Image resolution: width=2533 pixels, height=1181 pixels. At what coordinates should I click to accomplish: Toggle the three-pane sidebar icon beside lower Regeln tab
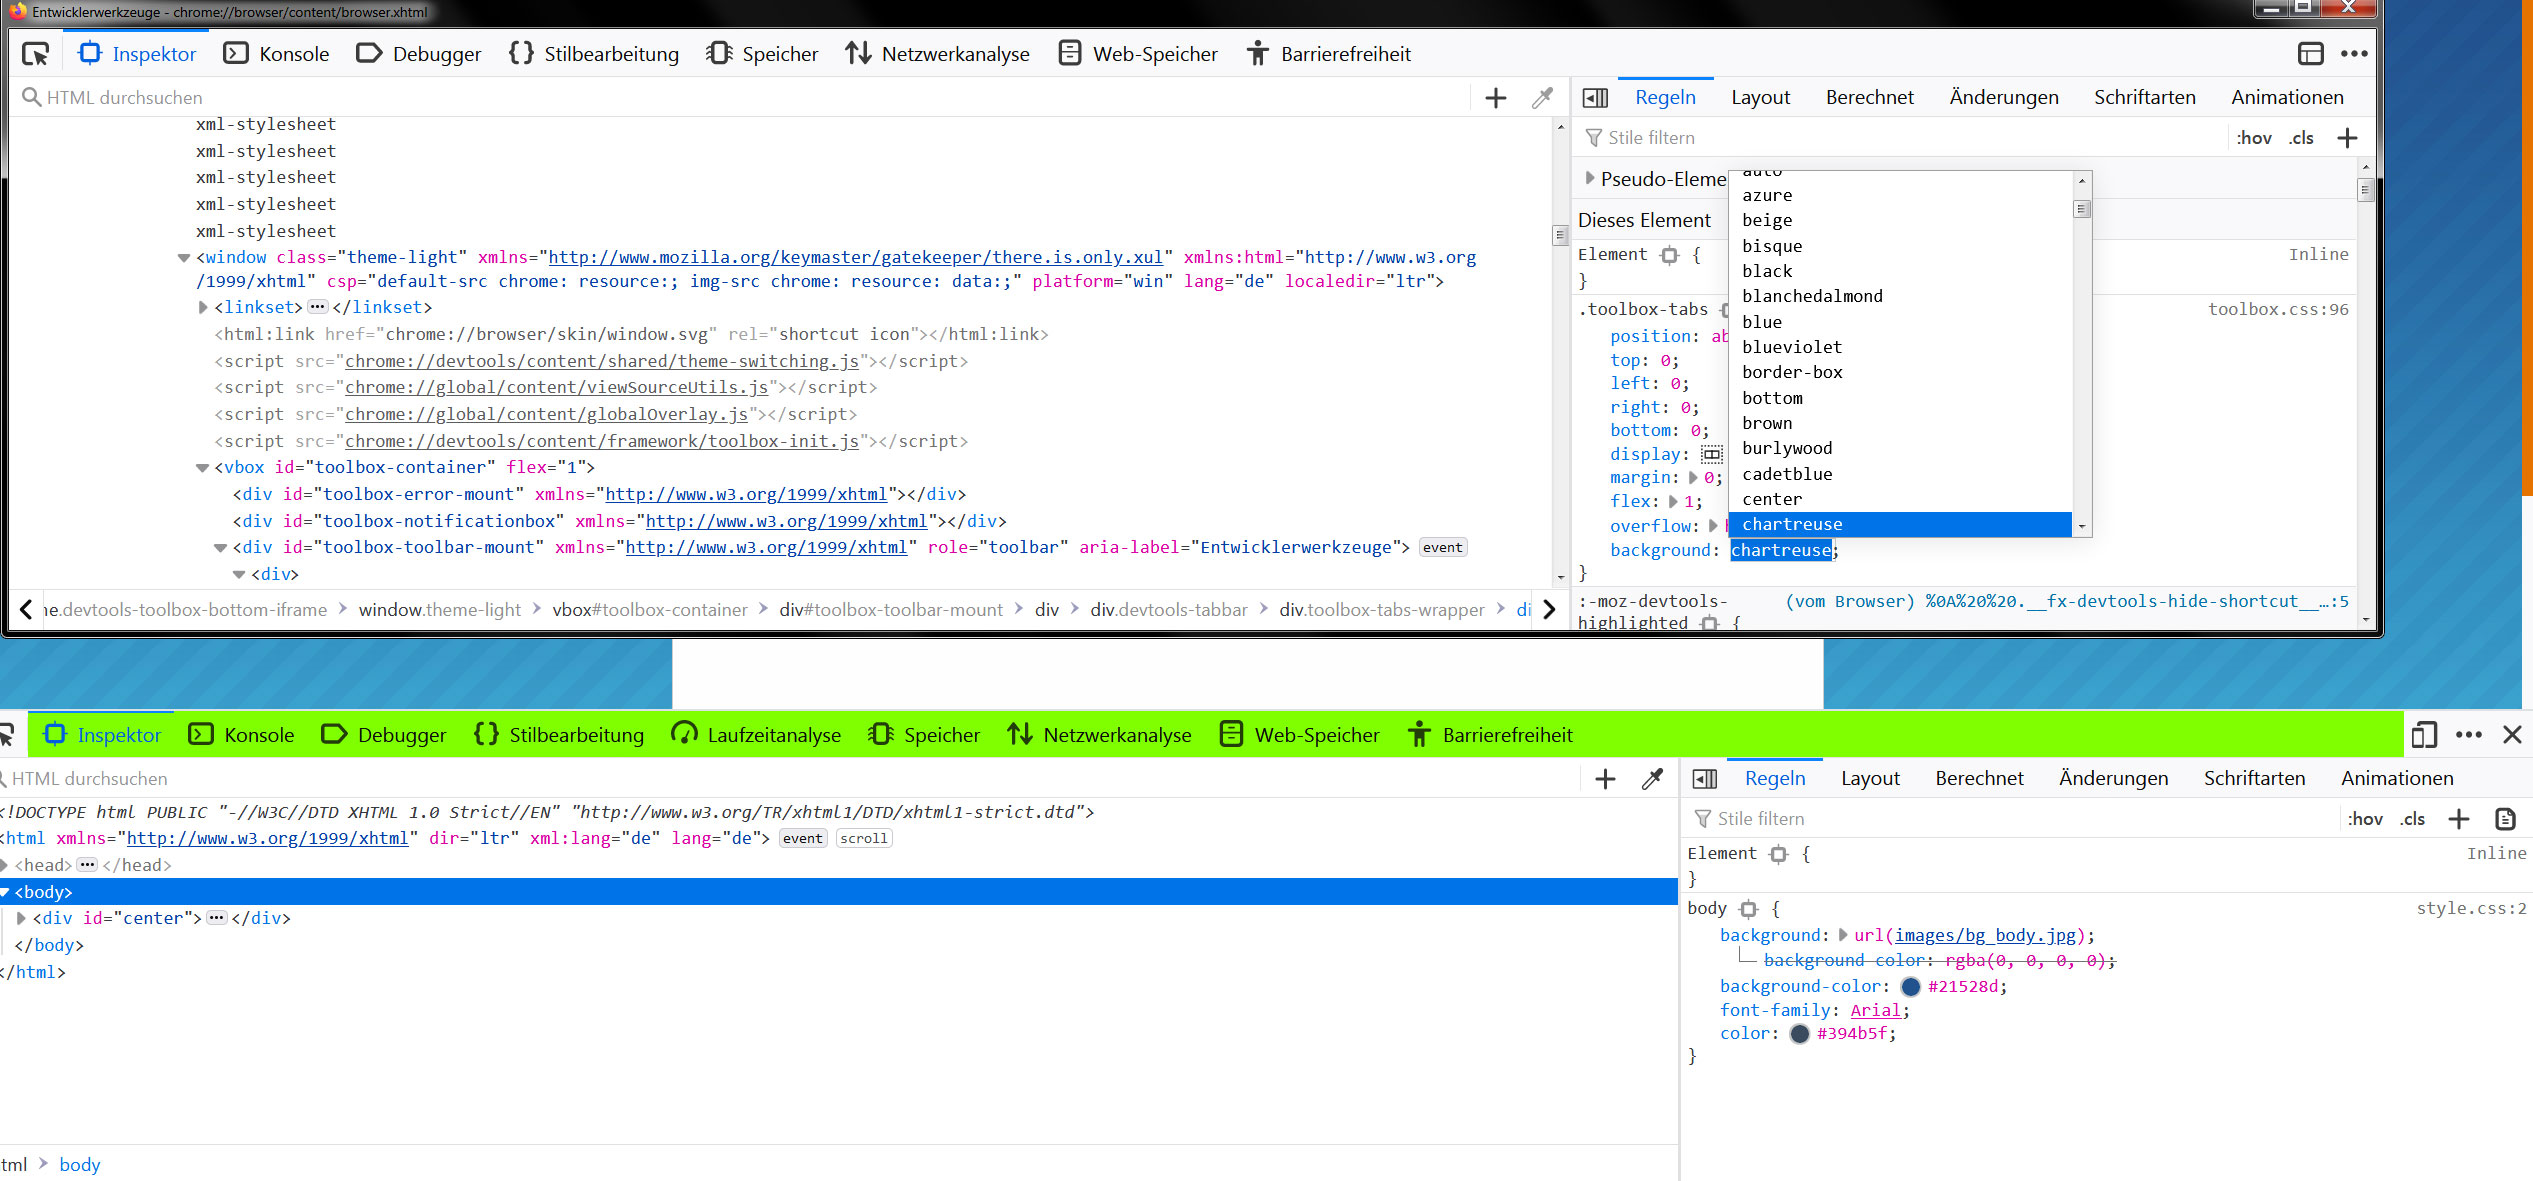point(1705,779)
